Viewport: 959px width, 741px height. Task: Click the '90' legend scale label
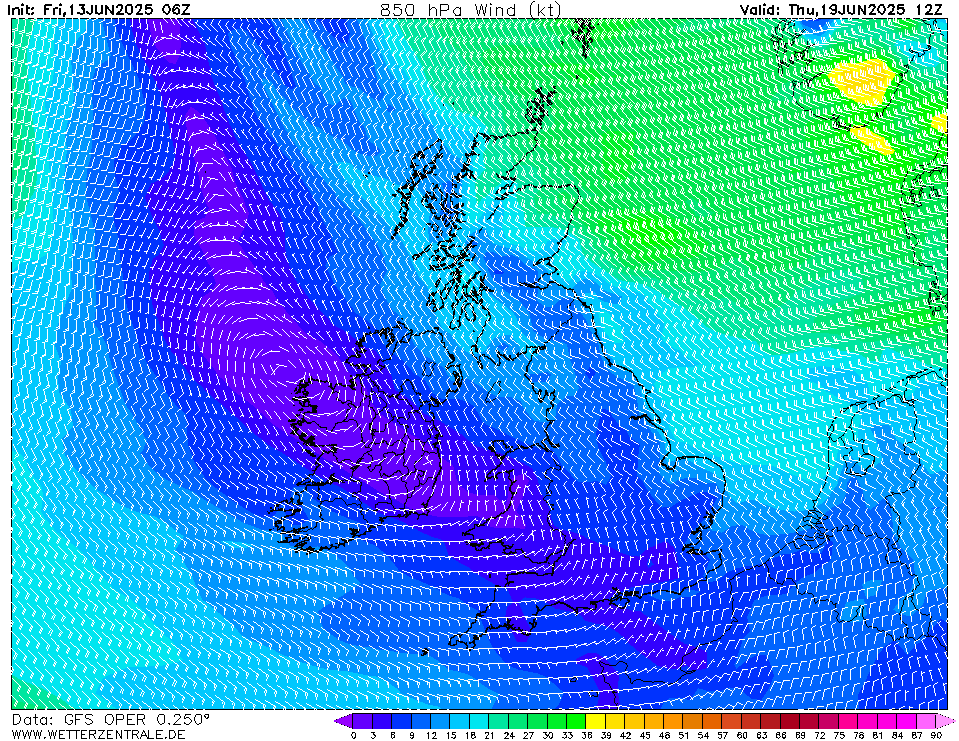(936, 735)
